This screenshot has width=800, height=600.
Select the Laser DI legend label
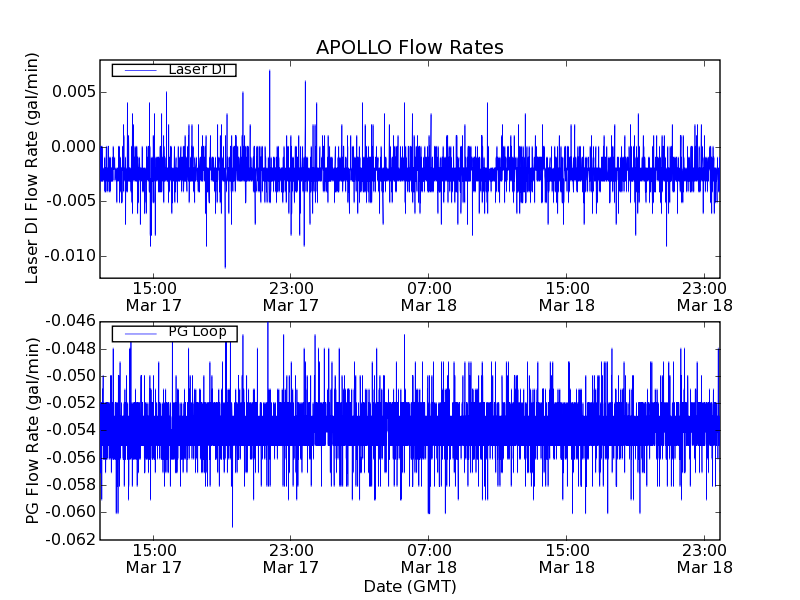tap(196, 70)
